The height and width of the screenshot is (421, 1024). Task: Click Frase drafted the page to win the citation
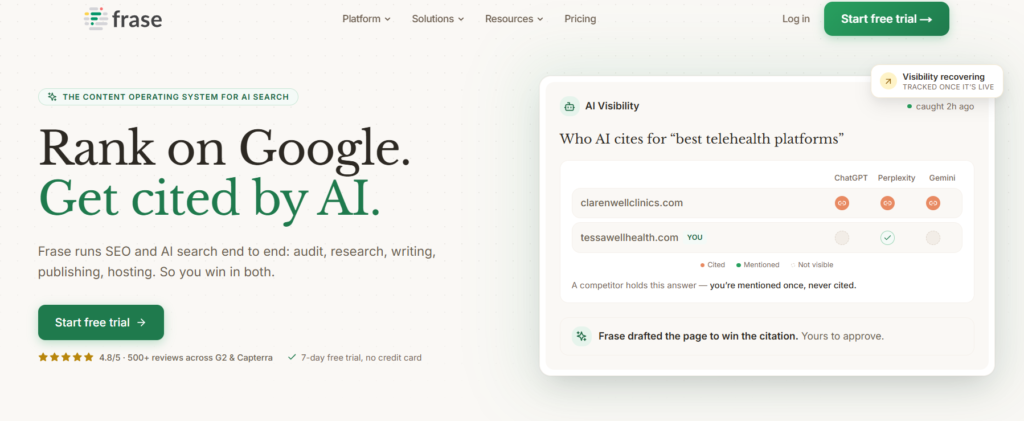(698, 336)
